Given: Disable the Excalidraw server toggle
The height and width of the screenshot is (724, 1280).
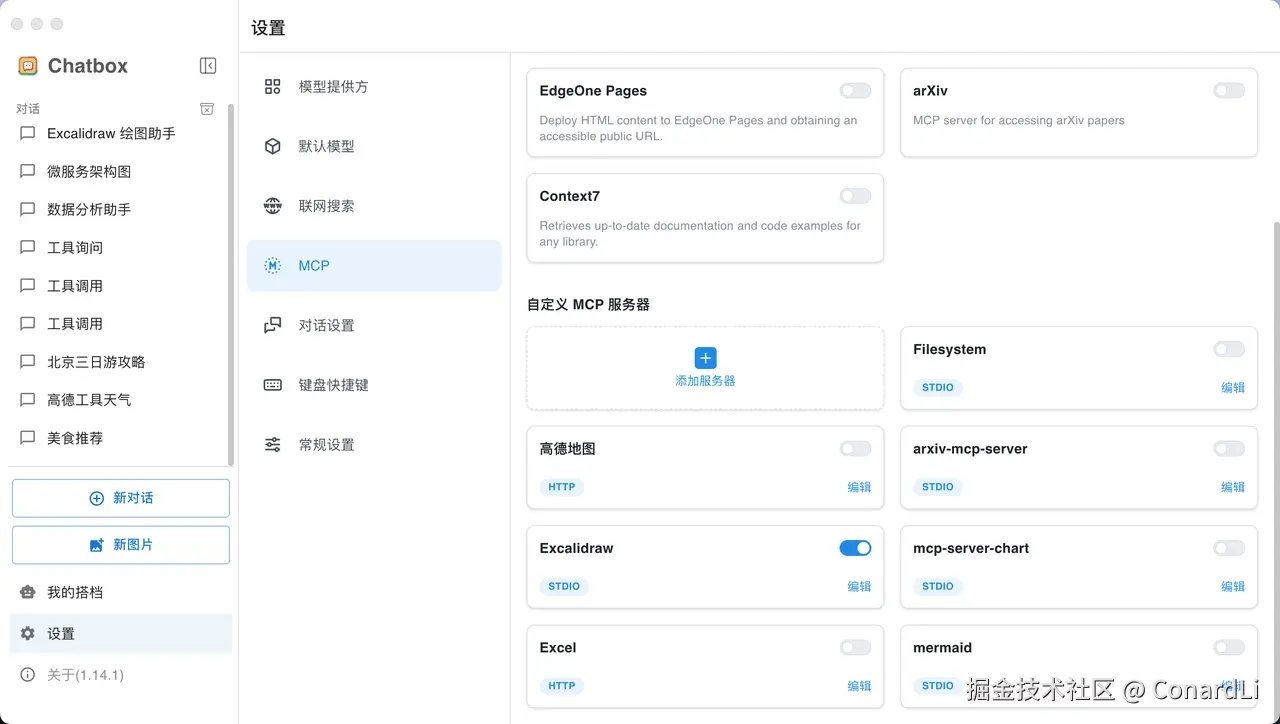Looking at the screenshot, I should [855, 548].
